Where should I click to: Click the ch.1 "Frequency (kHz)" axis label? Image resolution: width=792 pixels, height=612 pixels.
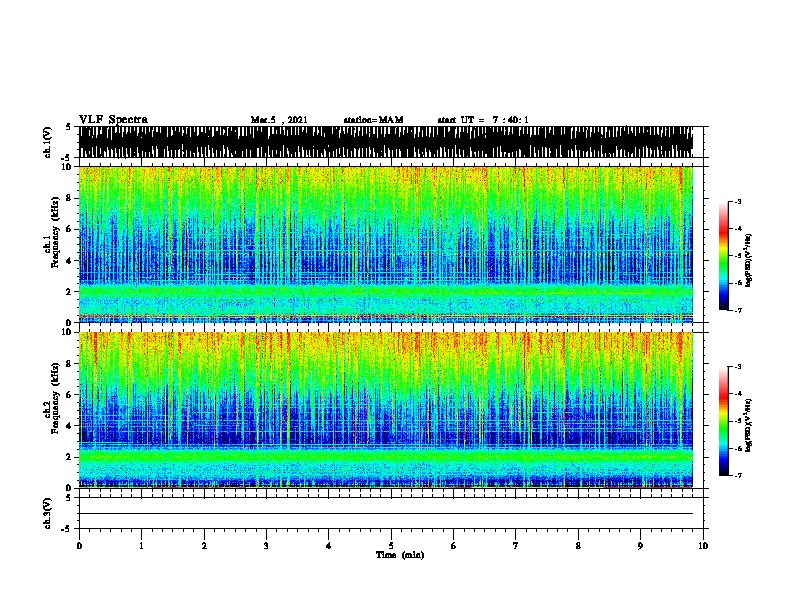pos(55,232)
